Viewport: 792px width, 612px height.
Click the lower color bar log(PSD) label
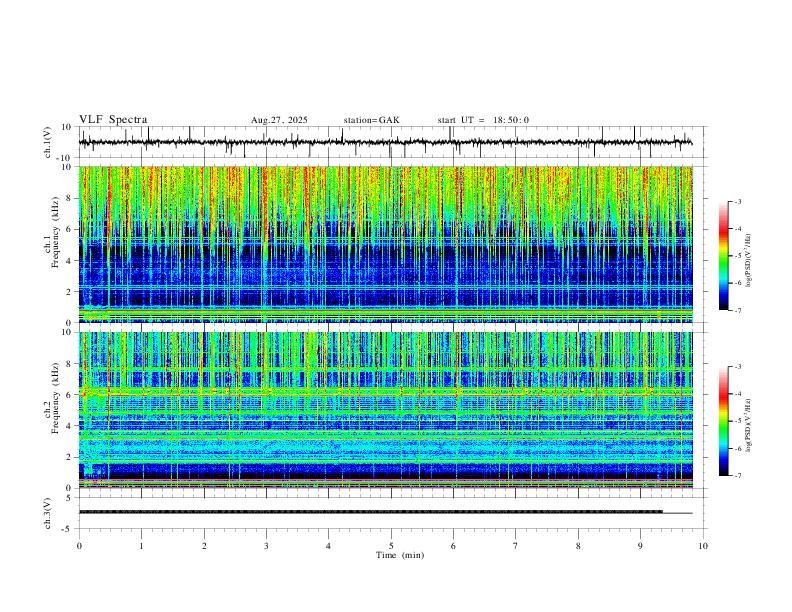748,425
